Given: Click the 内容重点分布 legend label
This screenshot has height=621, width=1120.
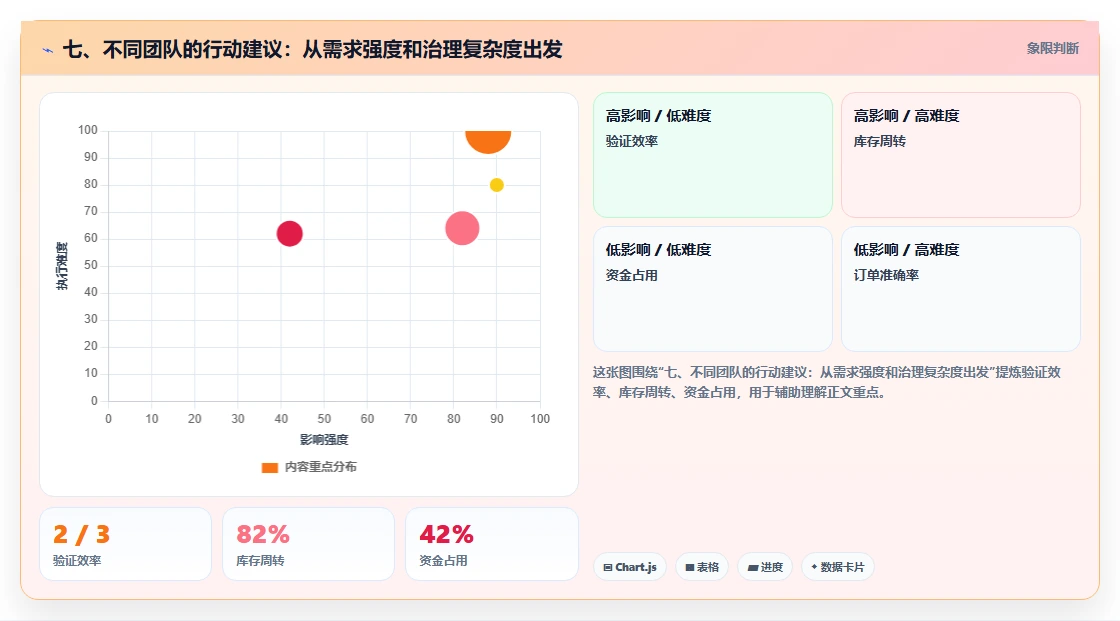Looking at the screenshot, I should (320, 467).
